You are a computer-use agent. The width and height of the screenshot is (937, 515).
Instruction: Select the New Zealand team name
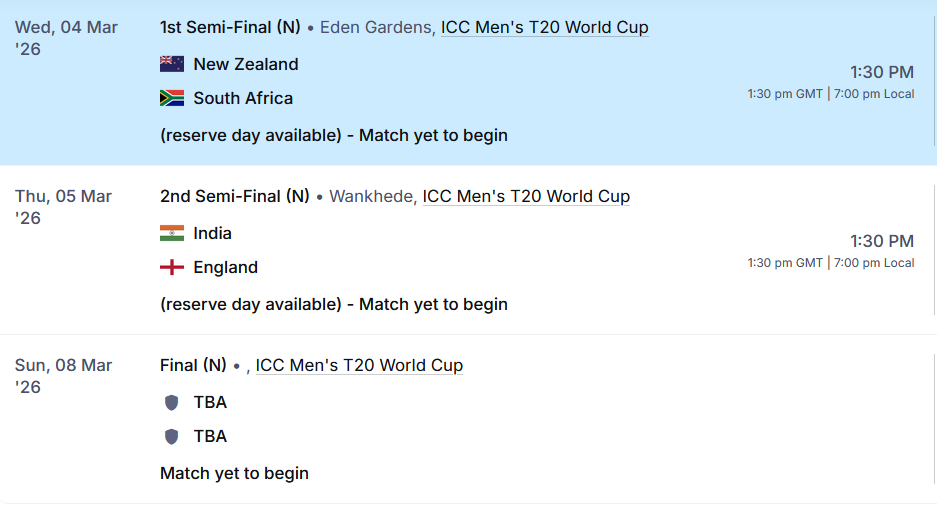pos(246,64)
